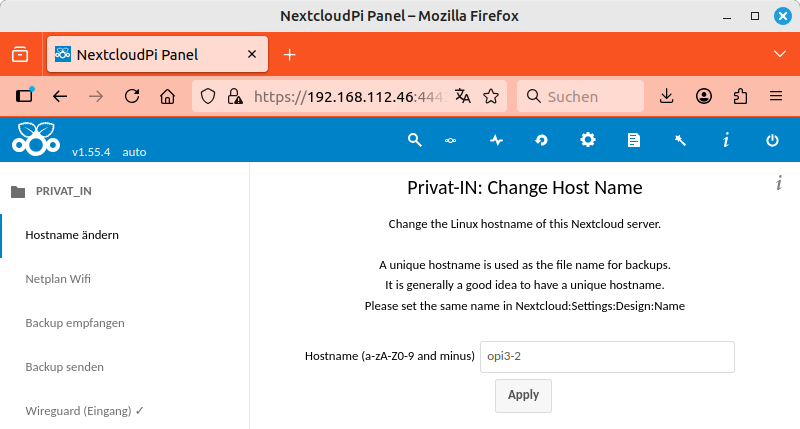Click the infinity-style icon in the blue header
Image resolution: width=800 pixels, height=429 pixels.
pos(451,141)
